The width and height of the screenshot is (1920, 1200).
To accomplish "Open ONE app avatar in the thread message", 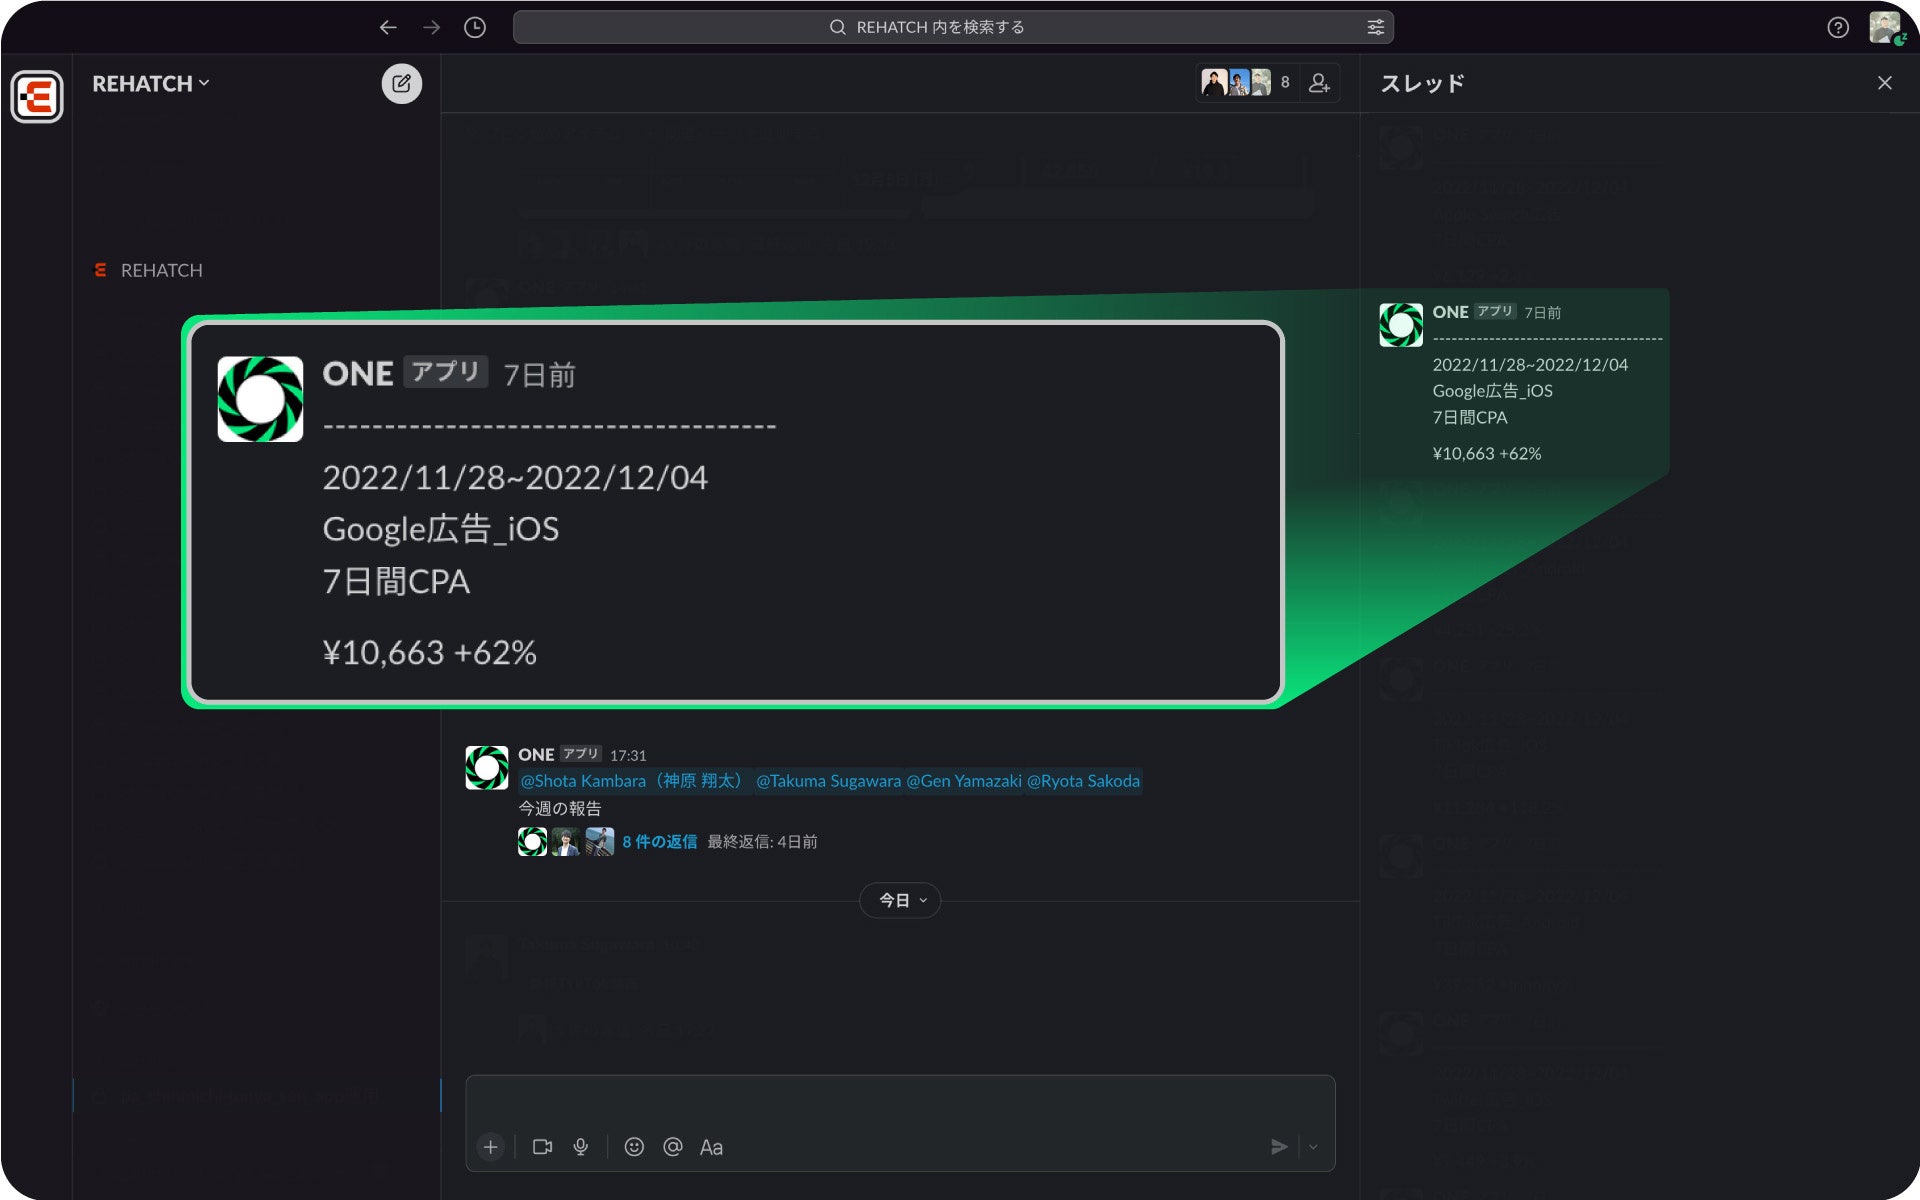I will click(1401, 325).
